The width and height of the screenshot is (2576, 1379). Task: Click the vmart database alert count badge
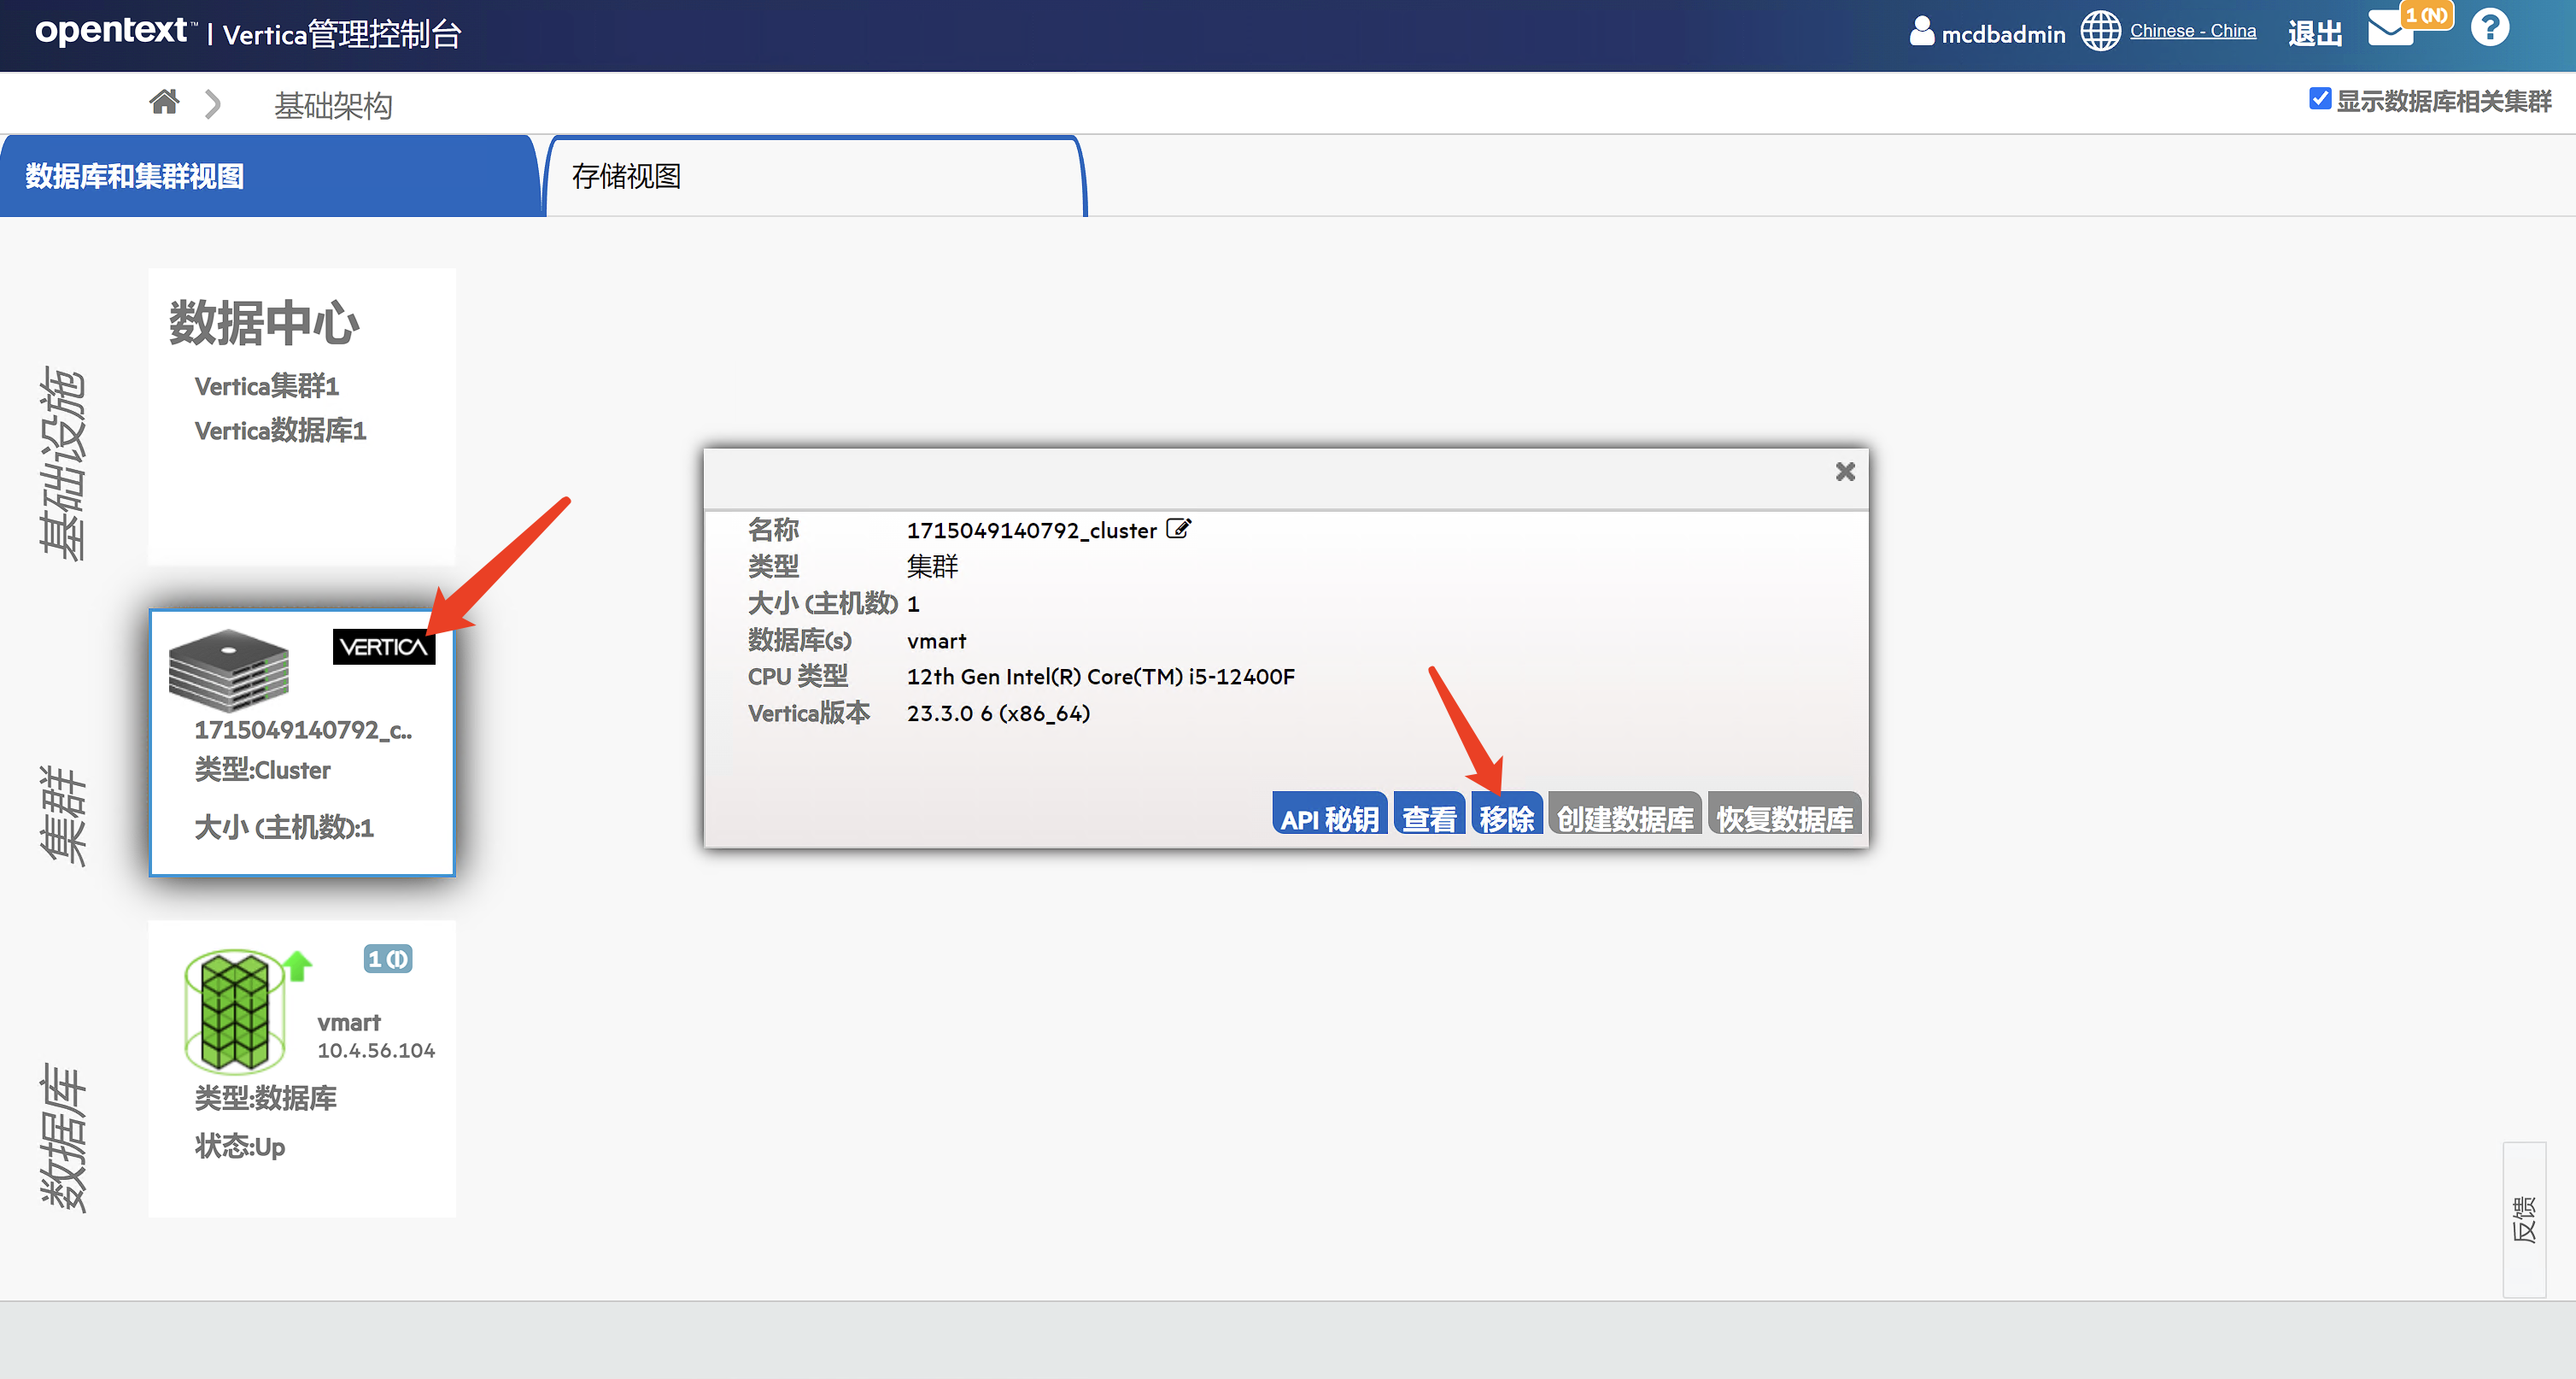387,959
